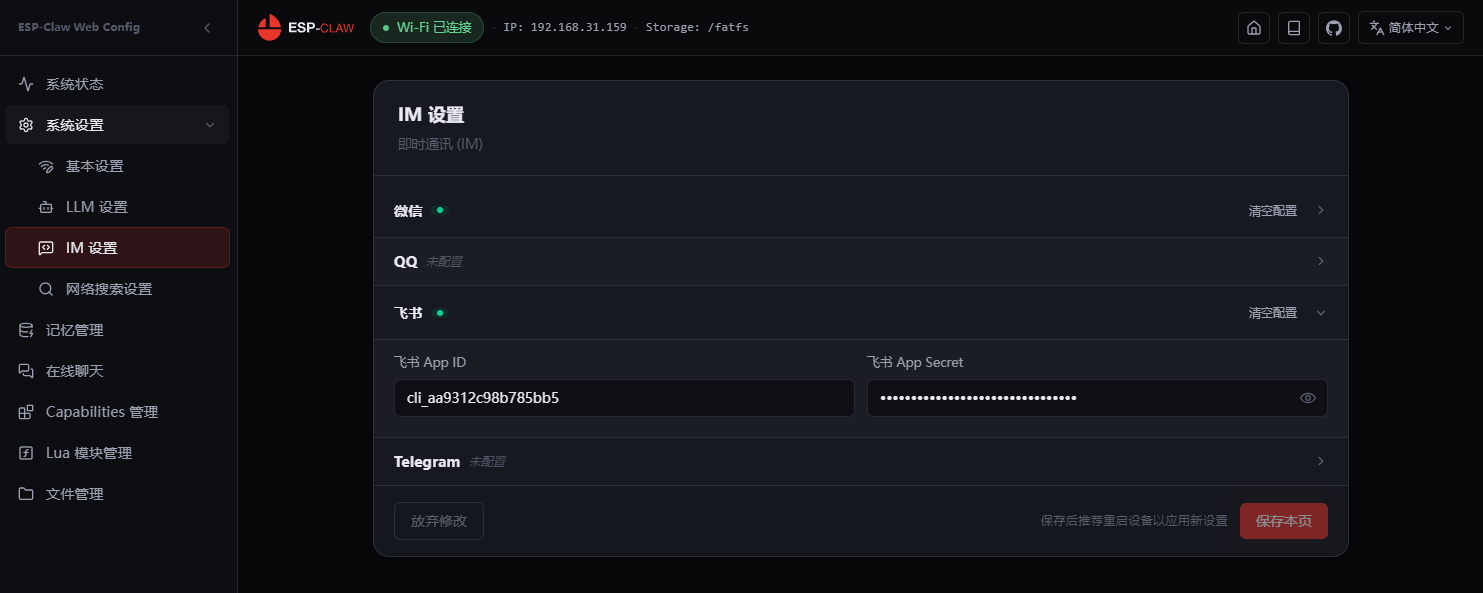The width and height of the screenshot is (1483, 593).
Task: Focus the 飞书 App ID input field
Action: 624,398
